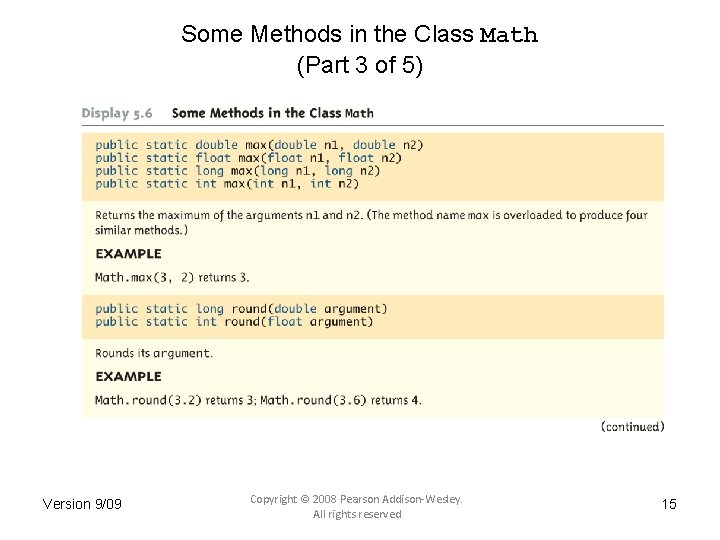This screenshot has height=540, width=720.
Task: Click the "(Part 3 of 5)" subtitle
Action: coord(359,66)
